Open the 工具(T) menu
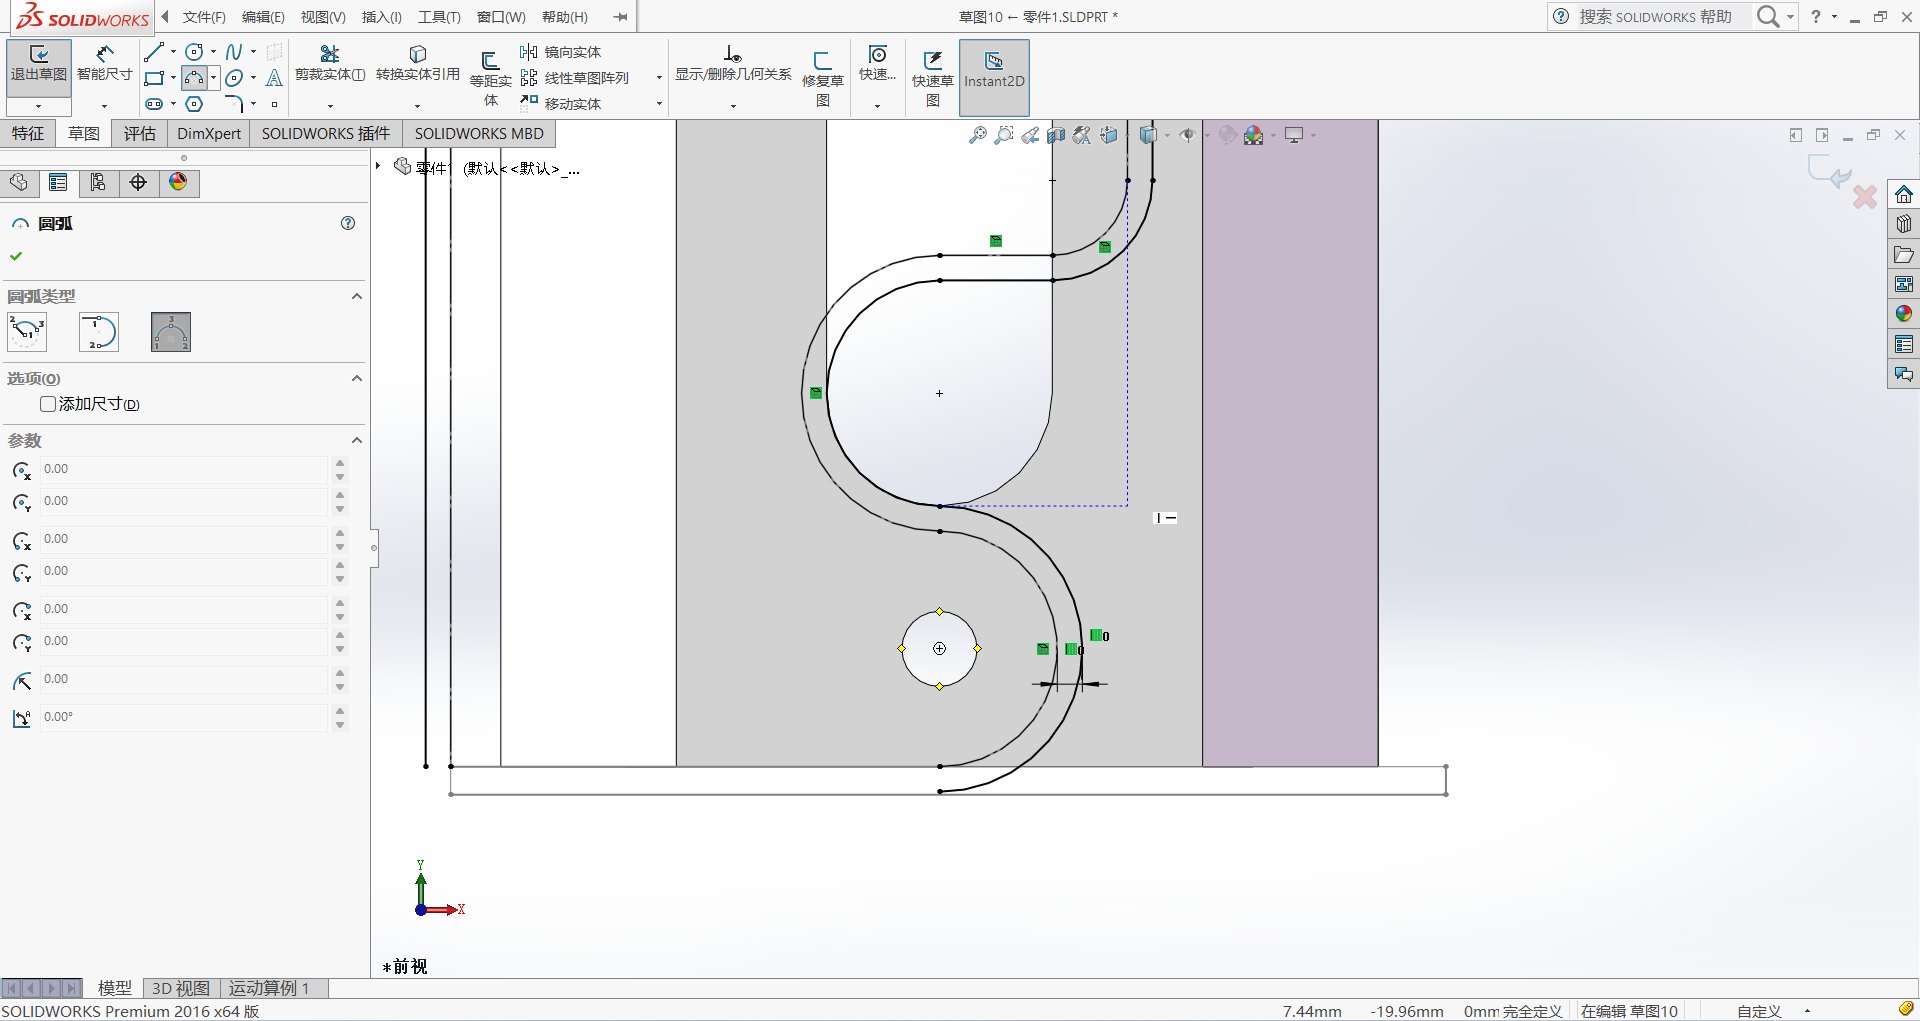Image resolution: width=1920 pixels, height=1021 pixels. coord(439,17)
